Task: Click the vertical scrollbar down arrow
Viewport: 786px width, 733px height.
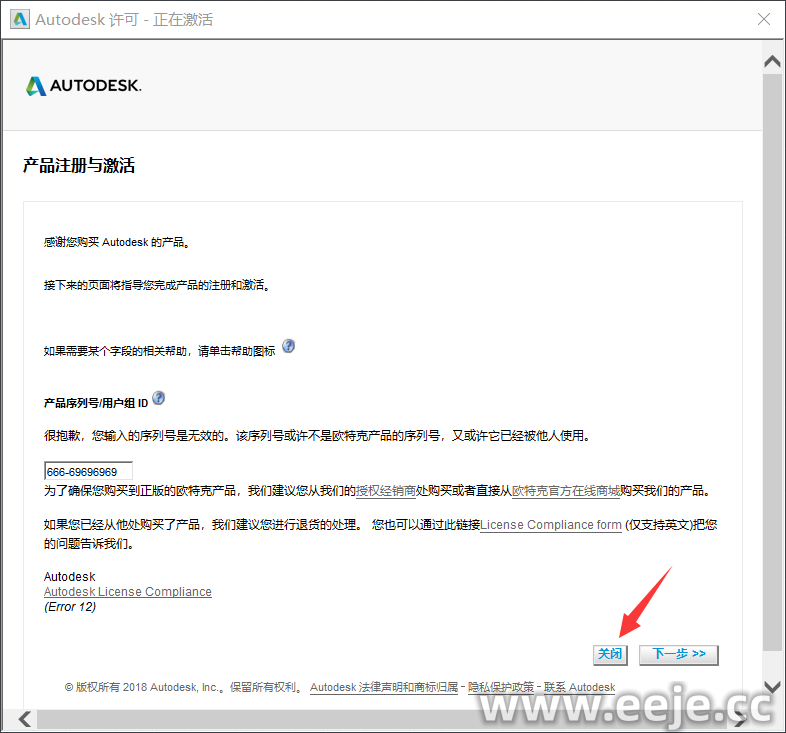Action: click(772, 687)
